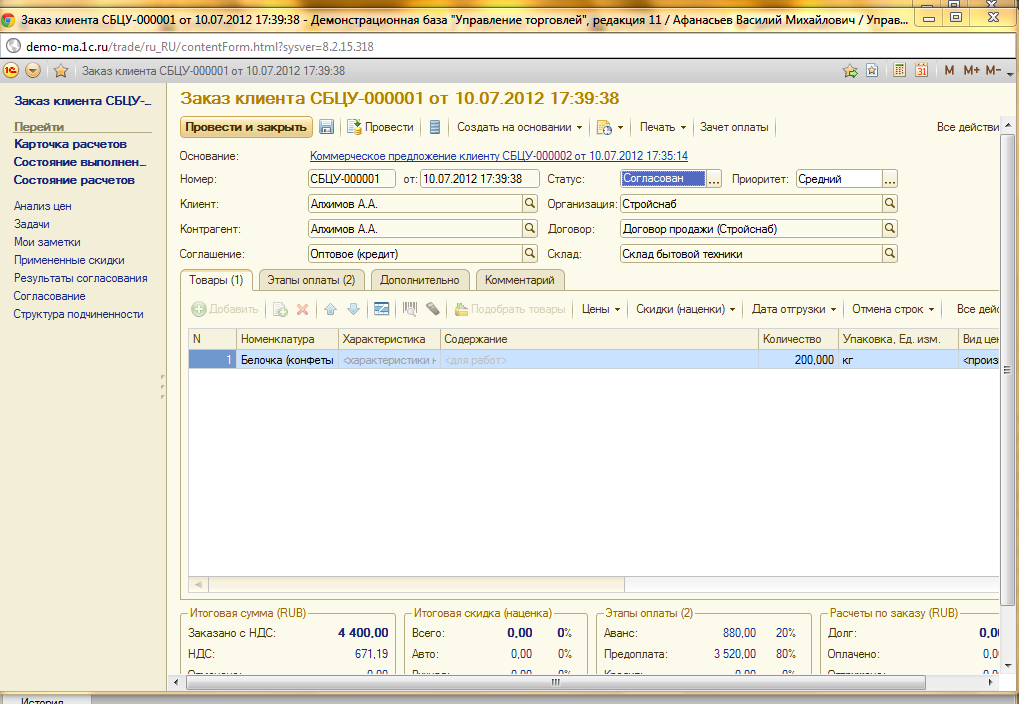Open Результаты согласования in sidebar

pyautogui.click(x=81, y=278)
